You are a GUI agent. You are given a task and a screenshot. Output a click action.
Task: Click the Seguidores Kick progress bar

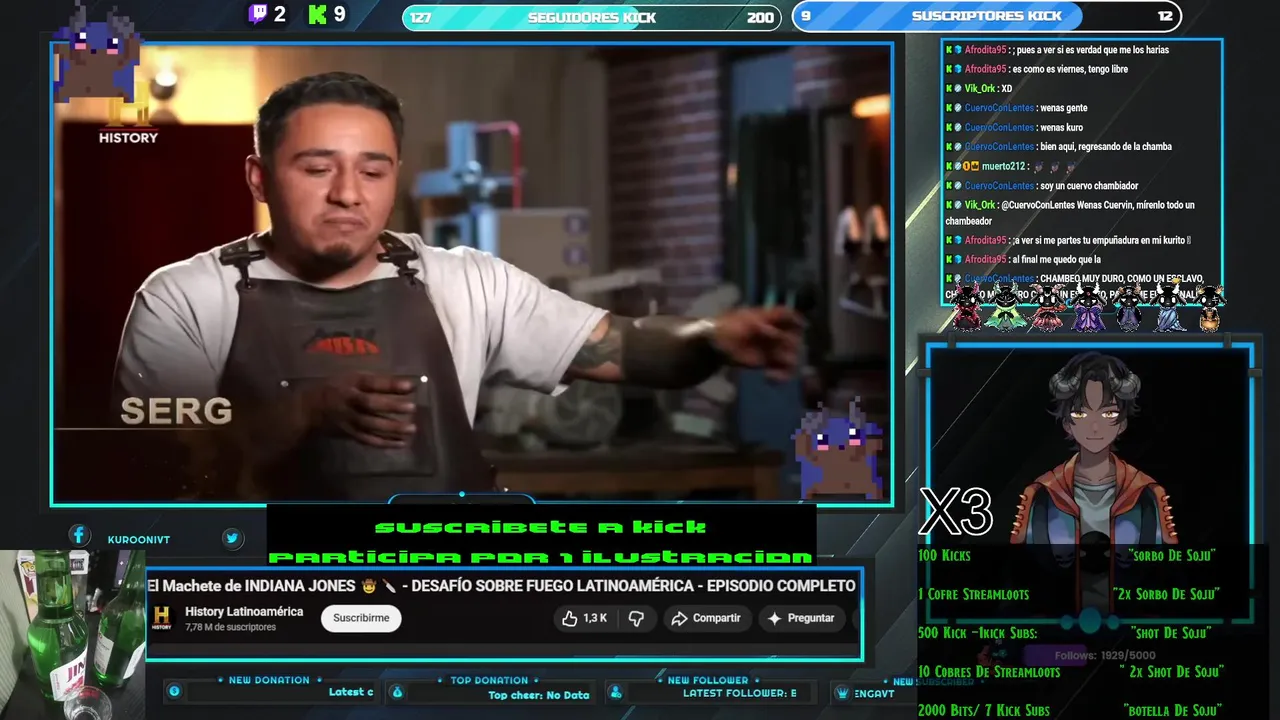point(592,17)
